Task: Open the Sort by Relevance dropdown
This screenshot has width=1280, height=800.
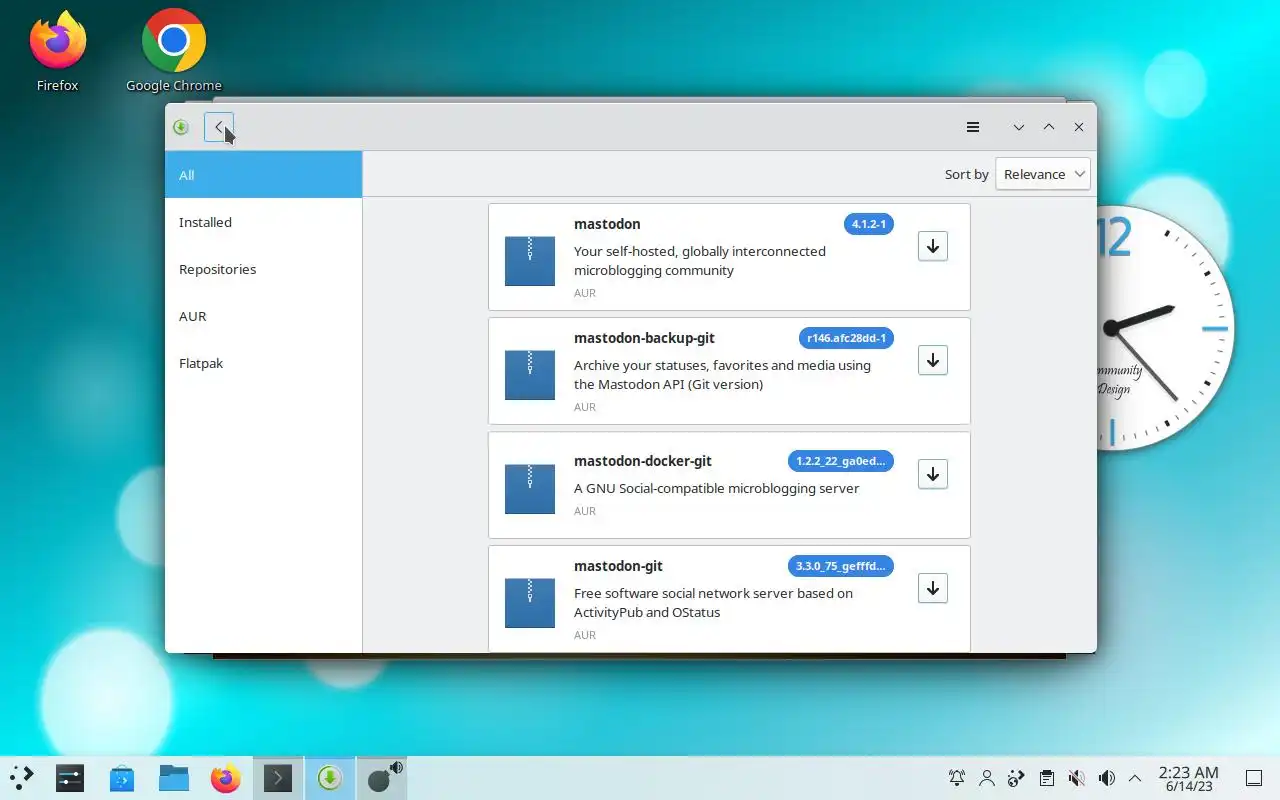Action: tap(1043, 174)
